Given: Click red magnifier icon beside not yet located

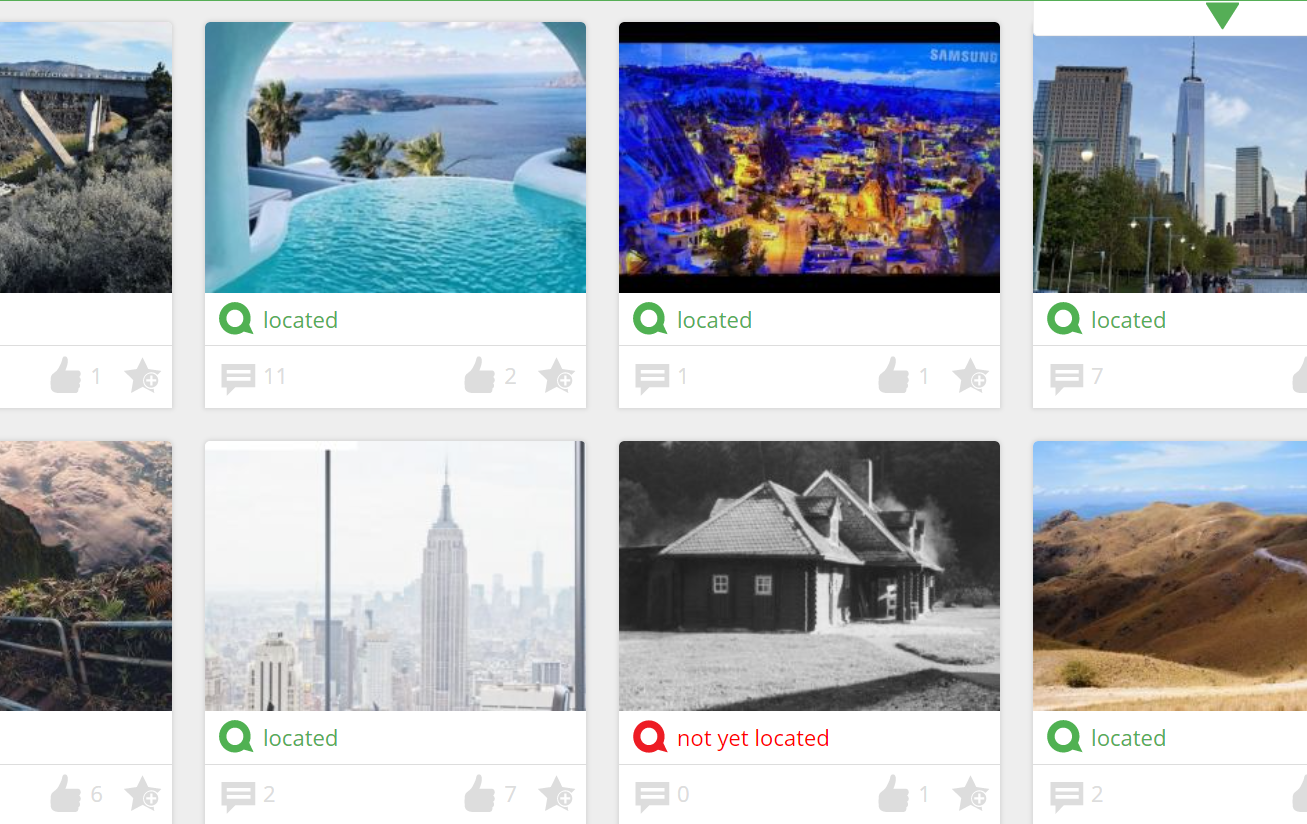Looking at the screenshot, I should [650, 738].
